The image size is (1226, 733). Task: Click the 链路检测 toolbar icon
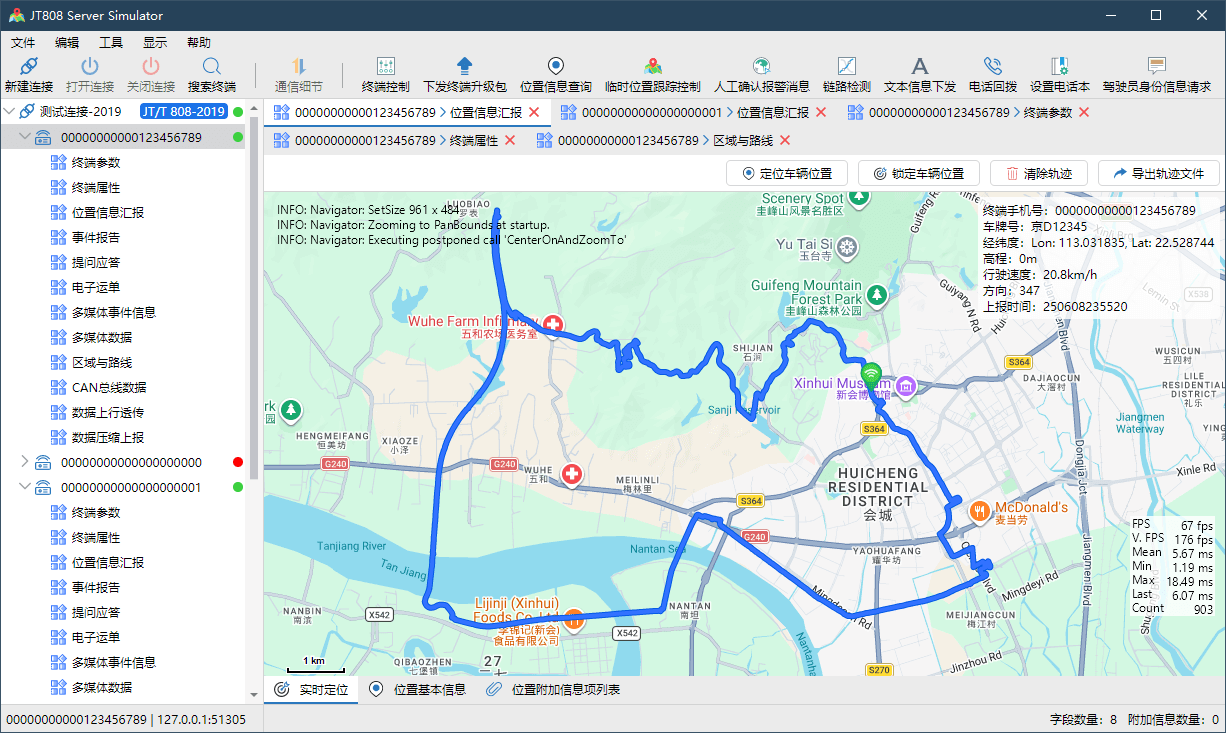pos(846,67)
